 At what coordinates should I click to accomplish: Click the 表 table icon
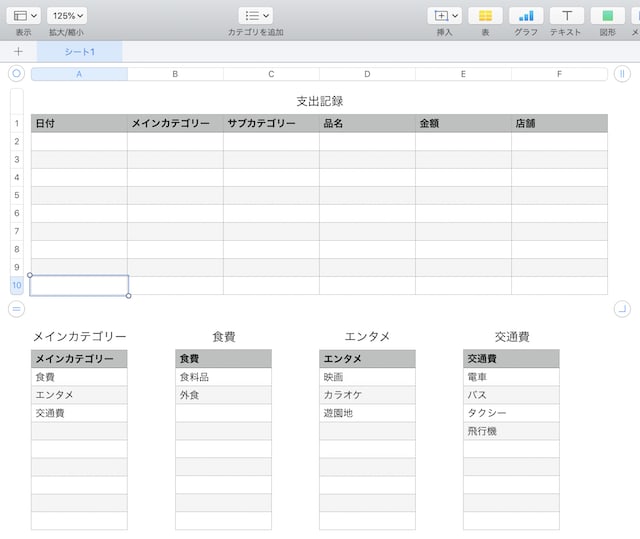[485, 16]
